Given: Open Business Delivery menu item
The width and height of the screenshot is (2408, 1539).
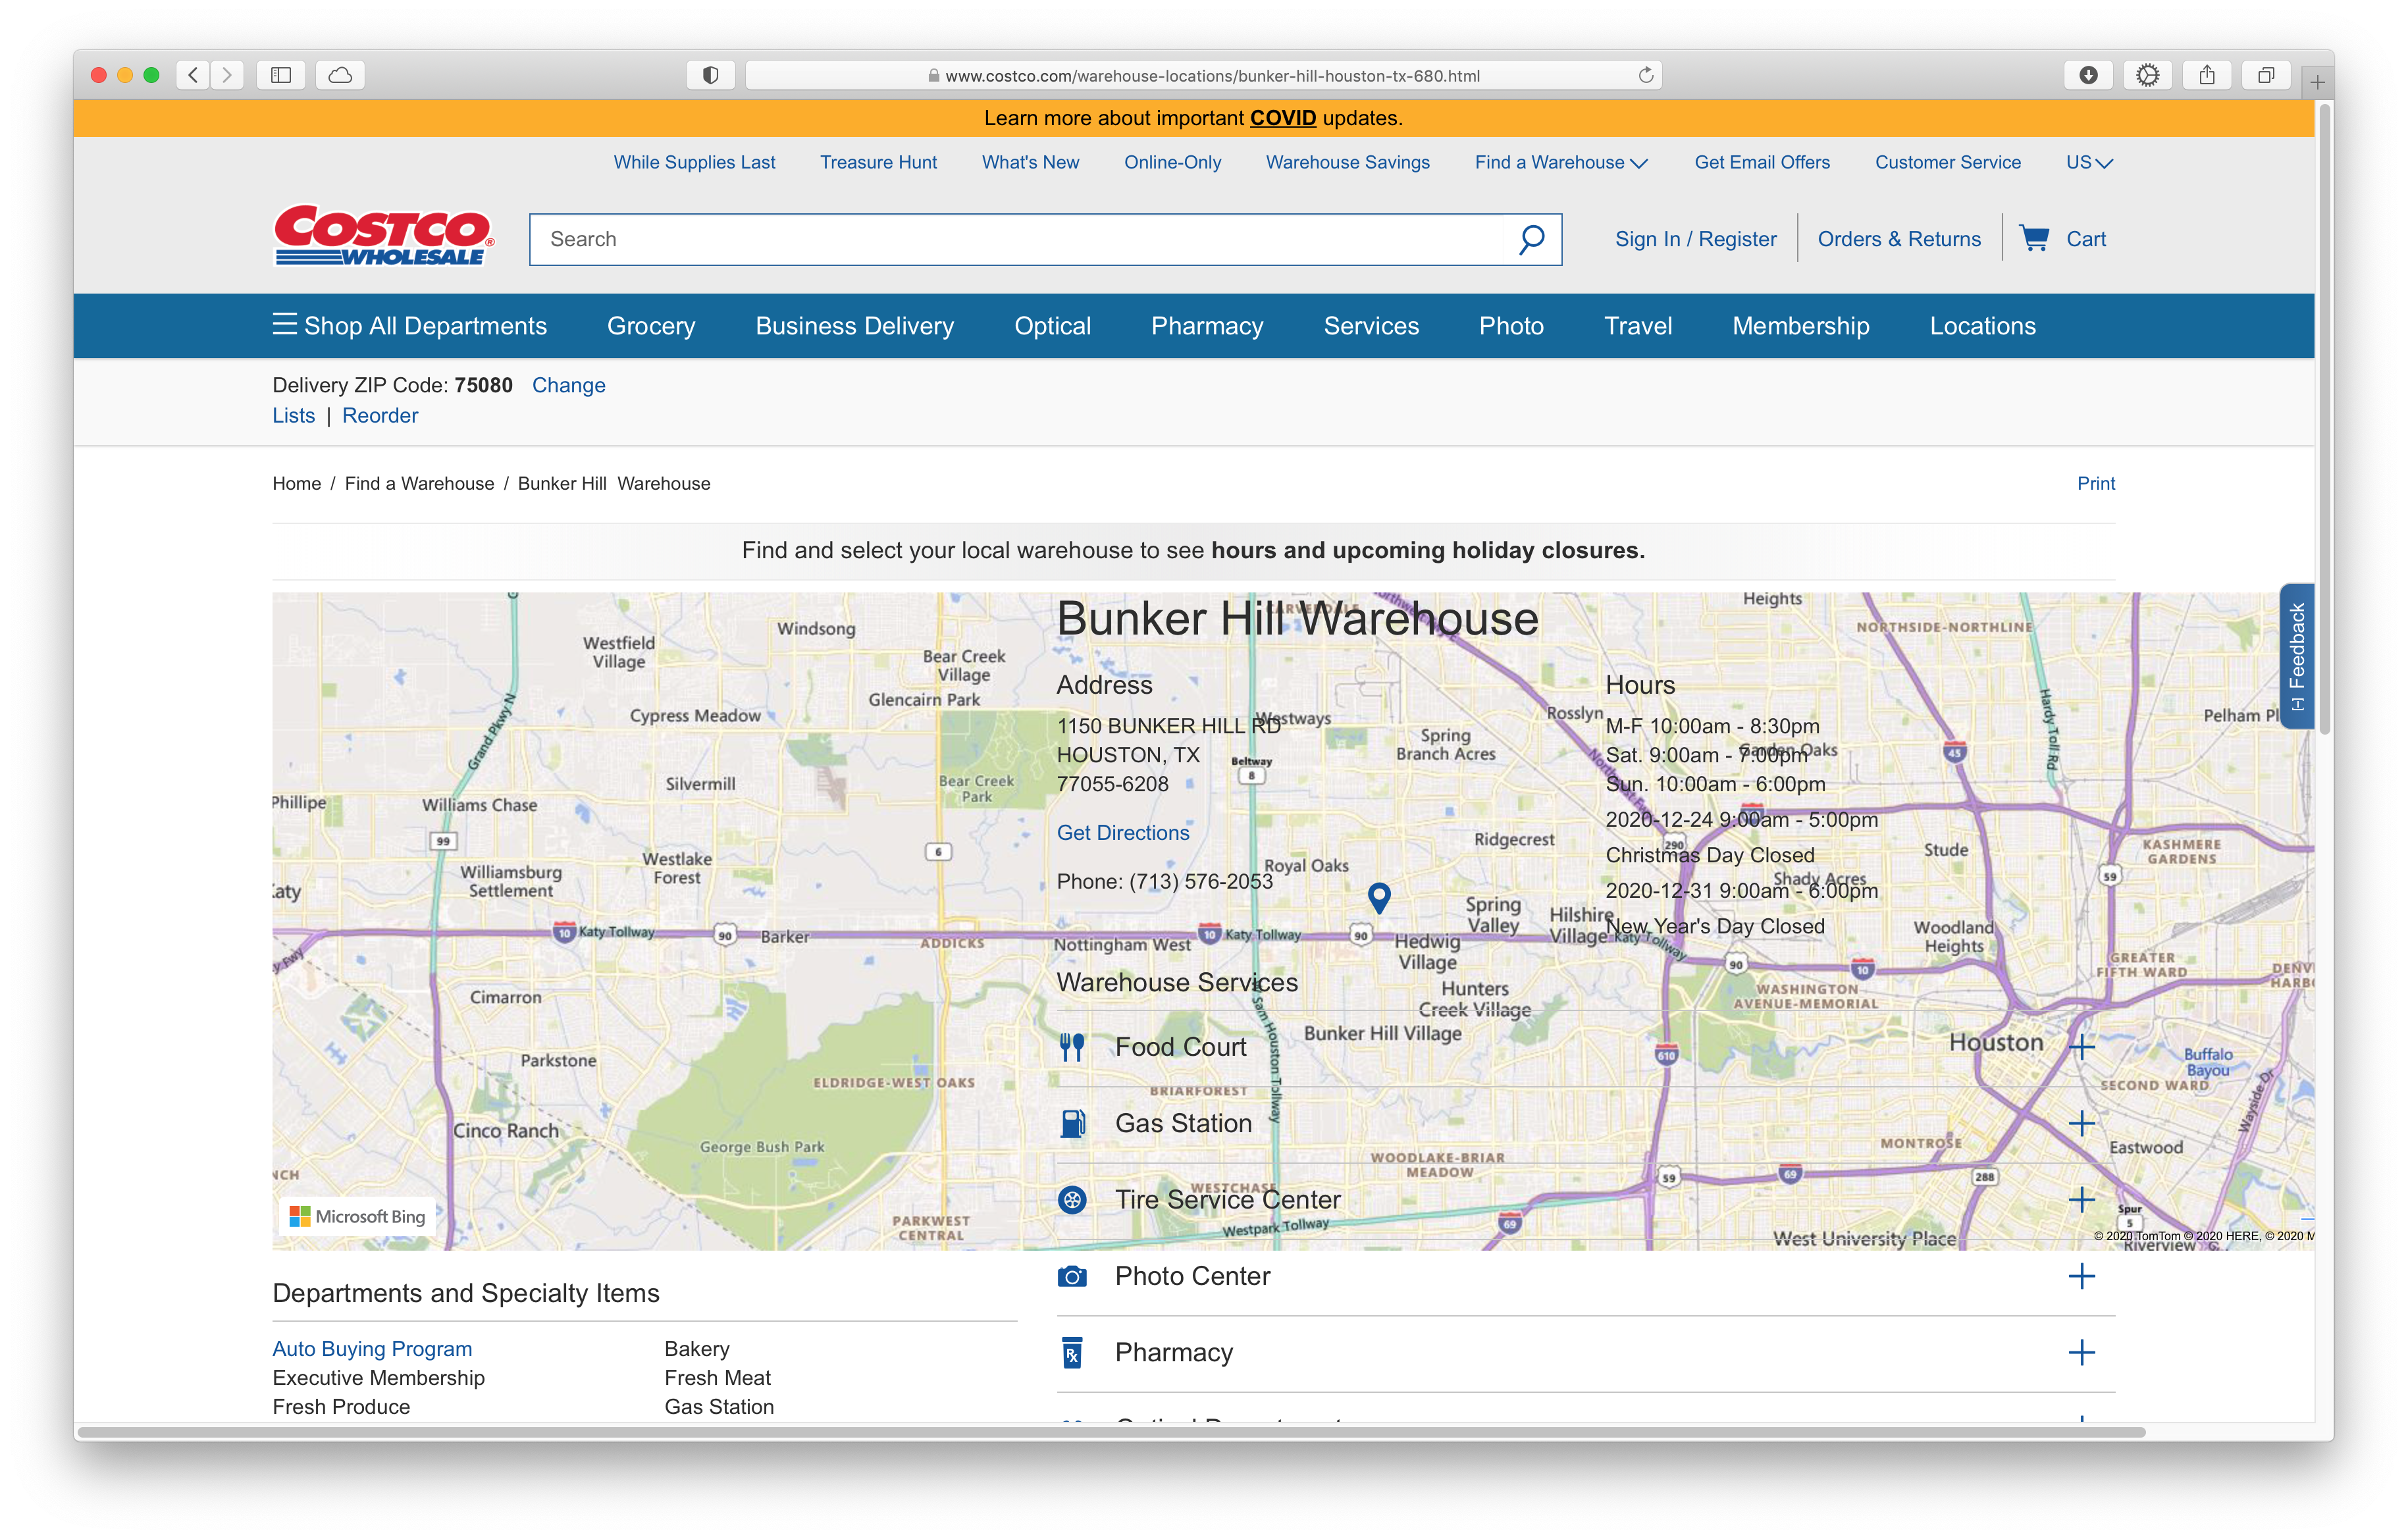Looking at the screenshot, I should pyautogui.click(x=855, y=326).
